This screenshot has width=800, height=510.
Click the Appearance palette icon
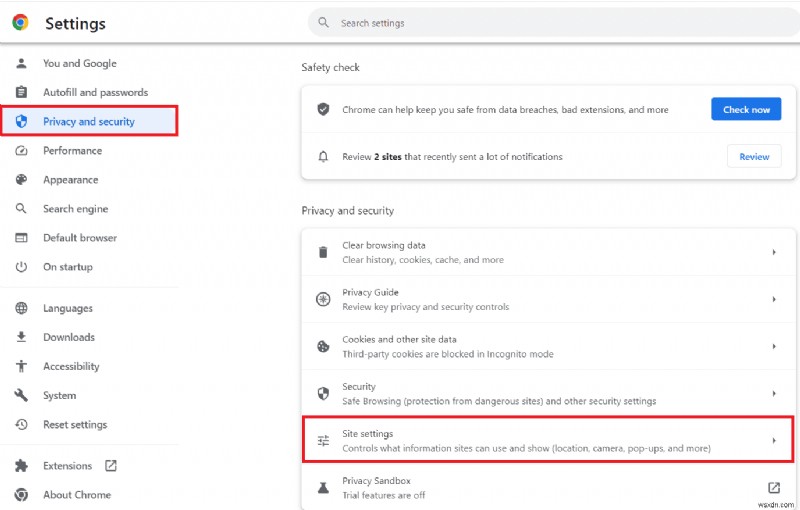tap(21, 180)
